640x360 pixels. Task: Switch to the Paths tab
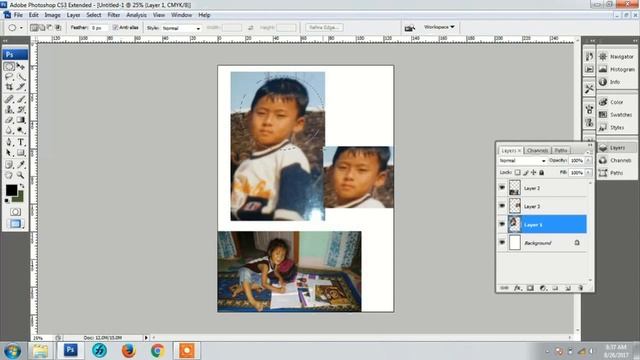pos(561,151)
